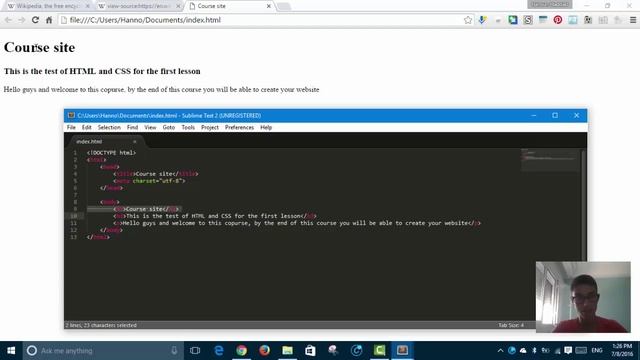Open Task View on the taskbar

(195, 351)
